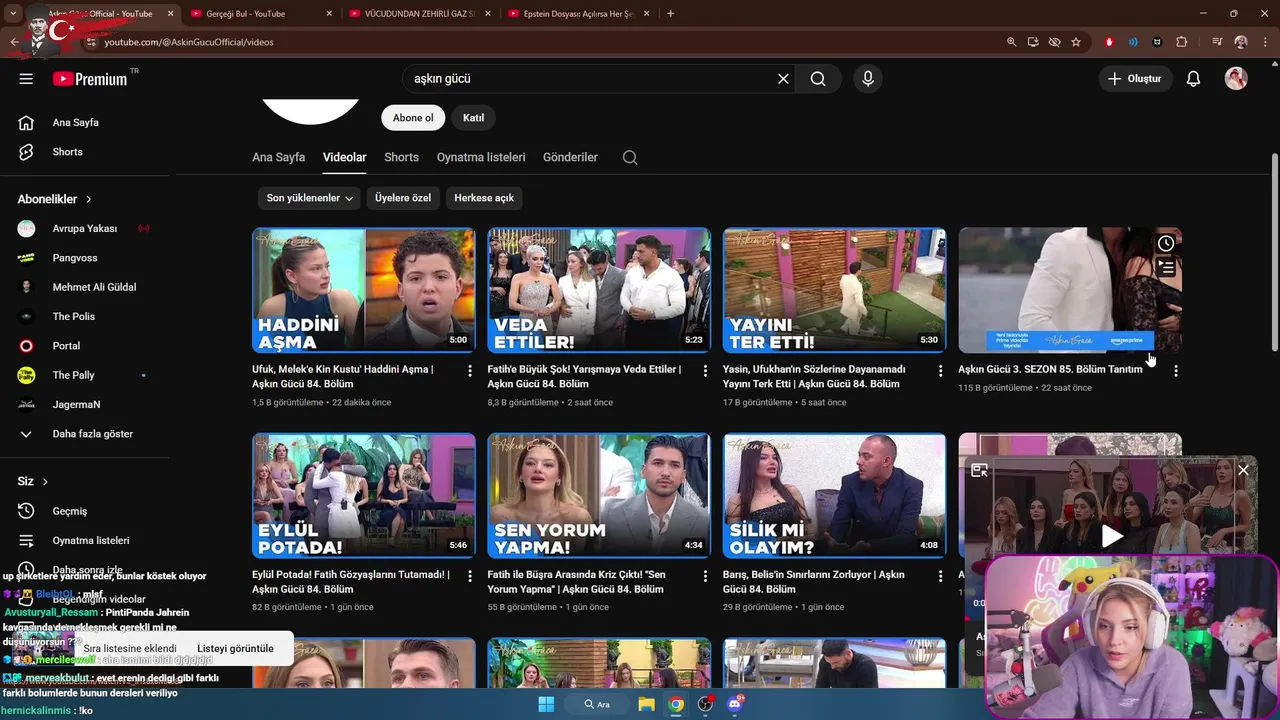1280x720 pixels.
Task: Open a new browser tab
Action: point(670,14)
